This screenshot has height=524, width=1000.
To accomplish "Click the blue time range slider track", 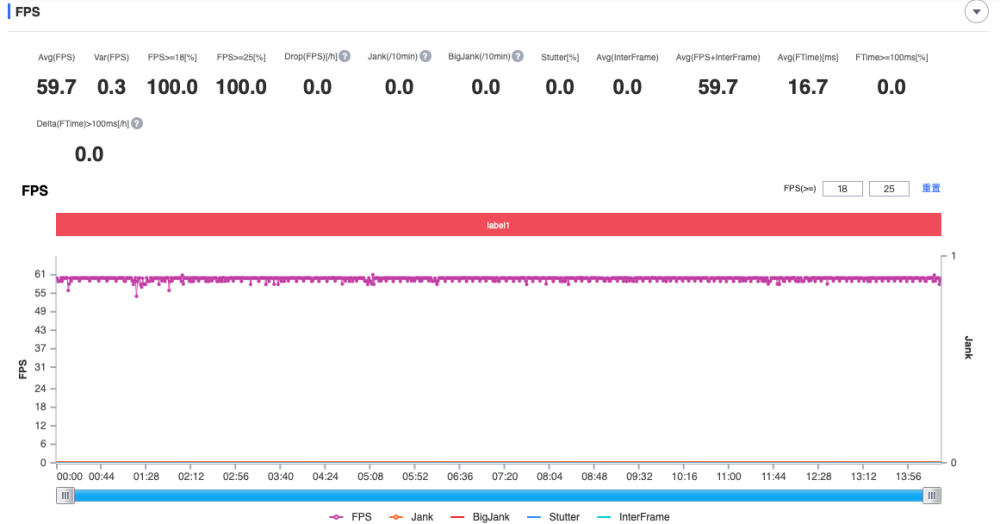I will (499, 495).
